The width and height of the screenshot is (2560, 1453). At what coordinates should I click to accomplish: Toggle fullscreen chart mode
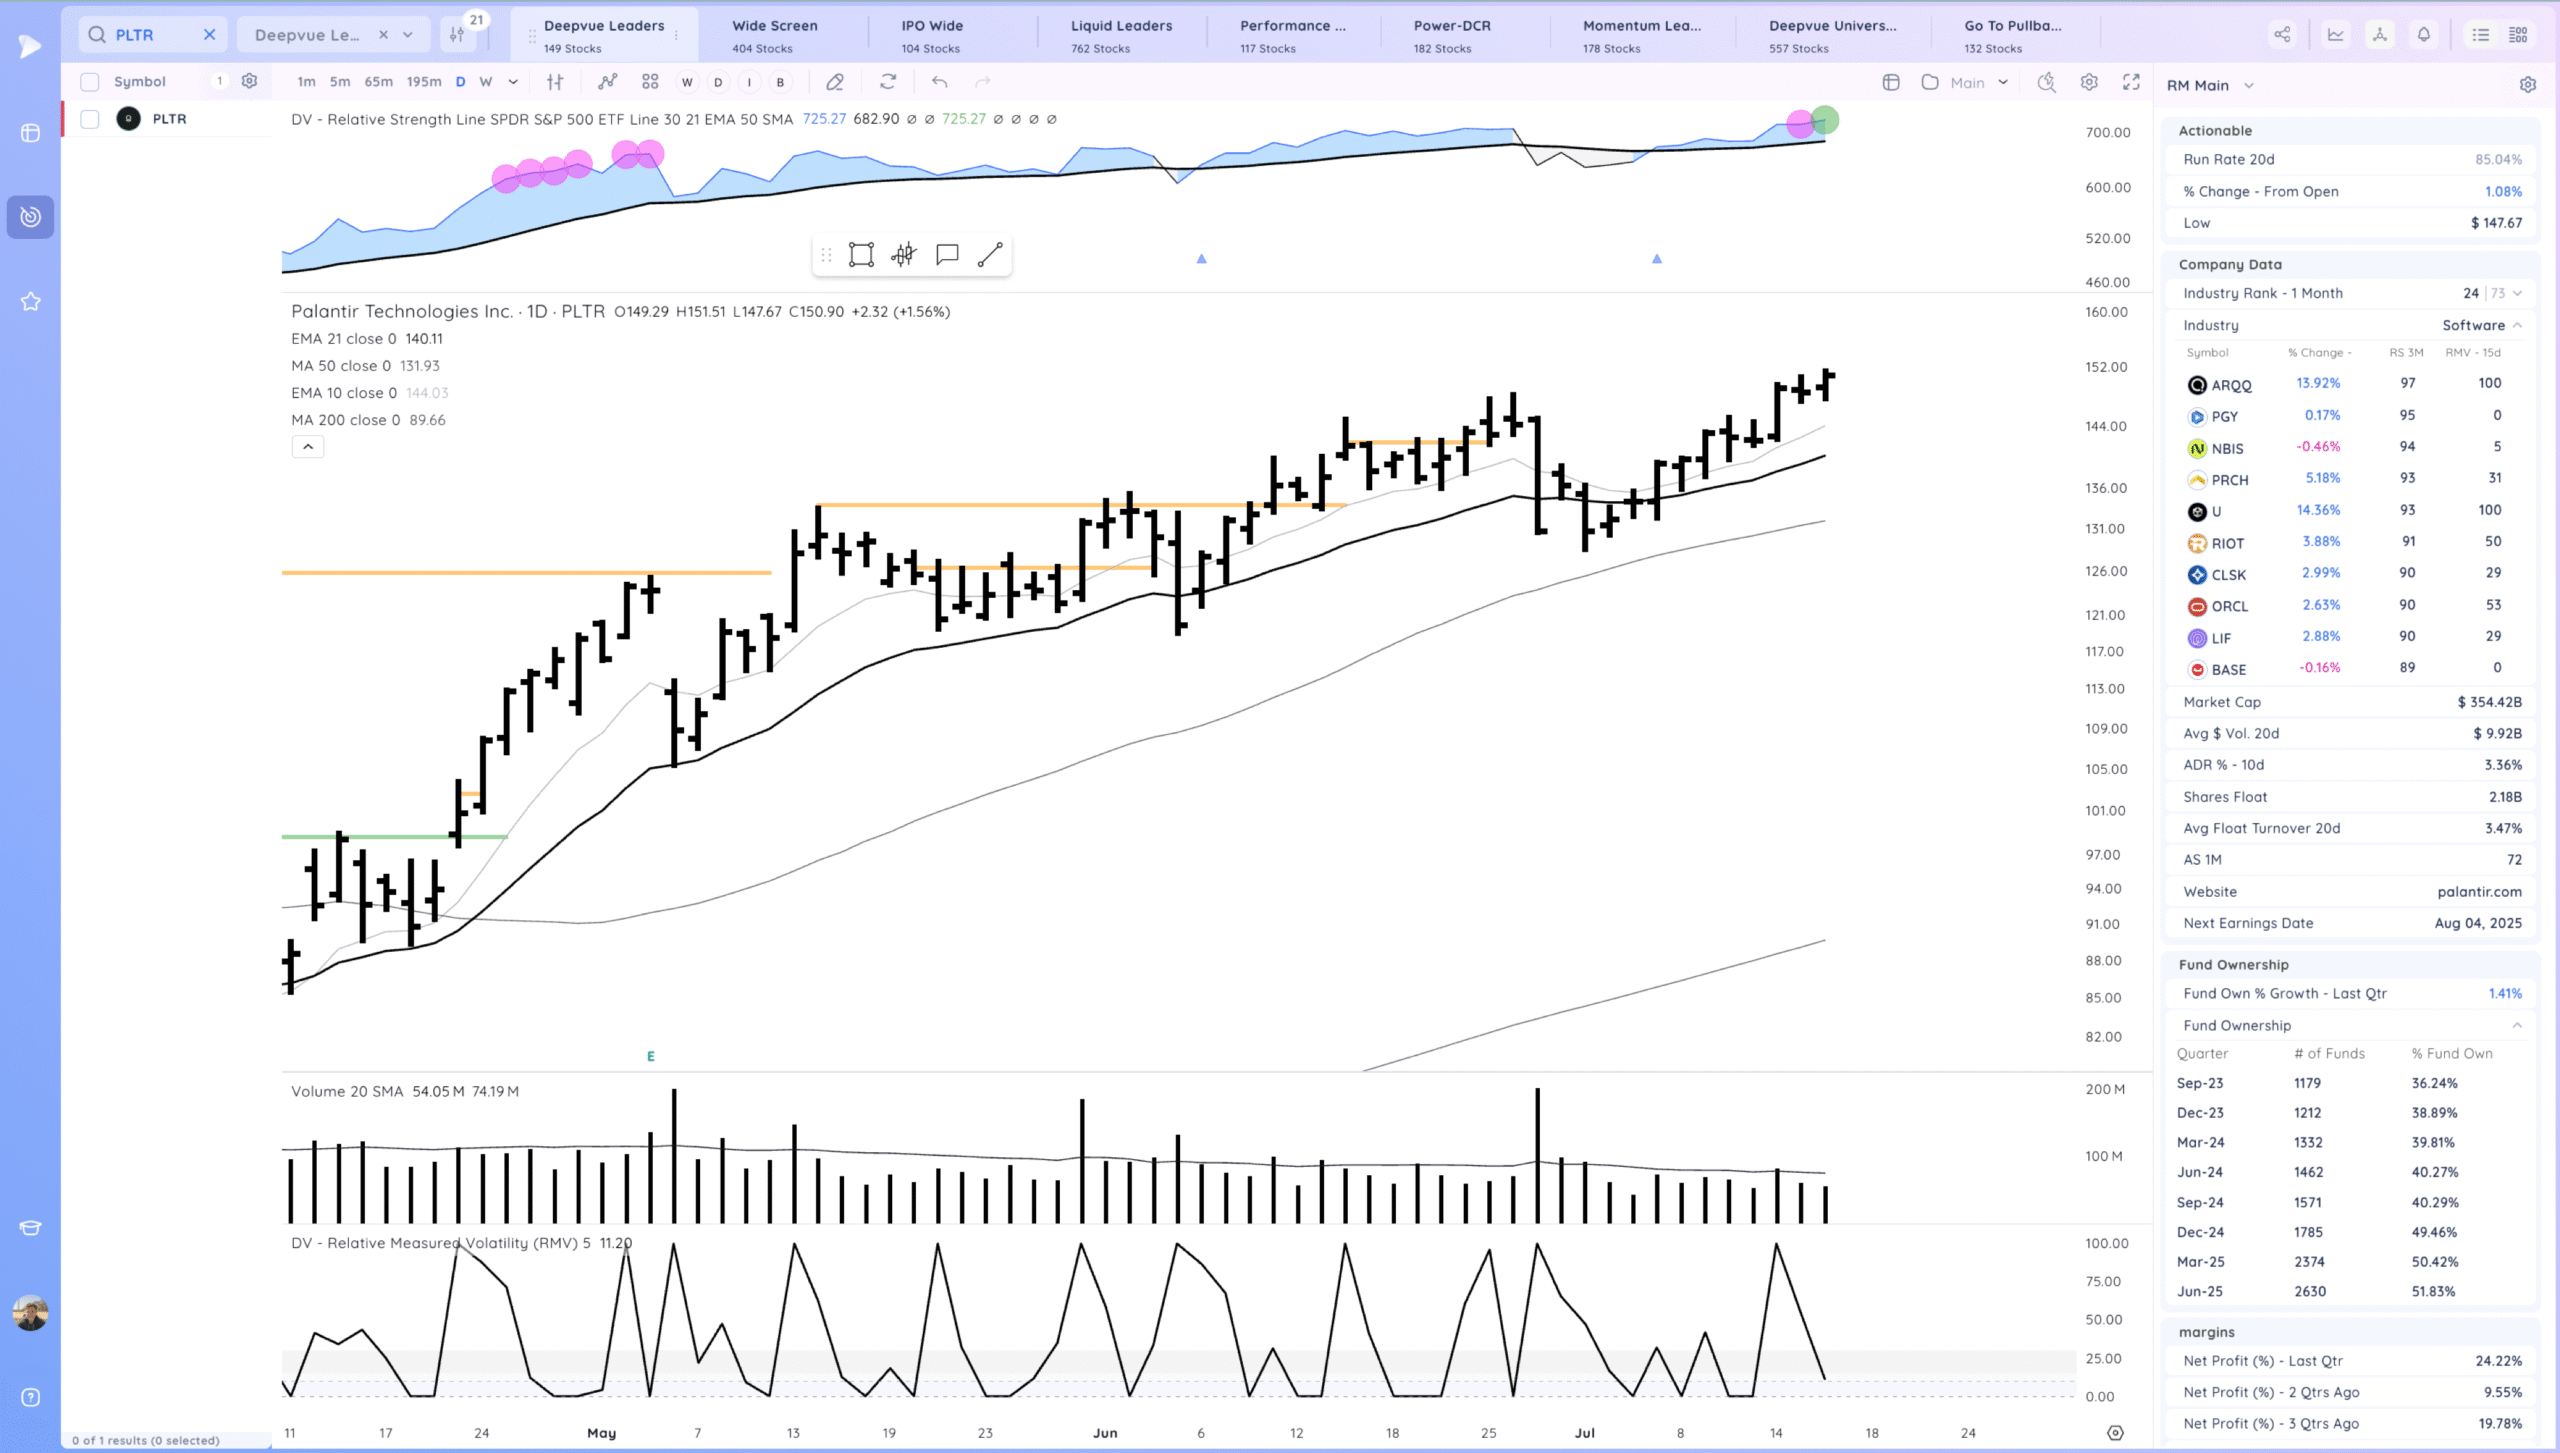(2131, 82)
